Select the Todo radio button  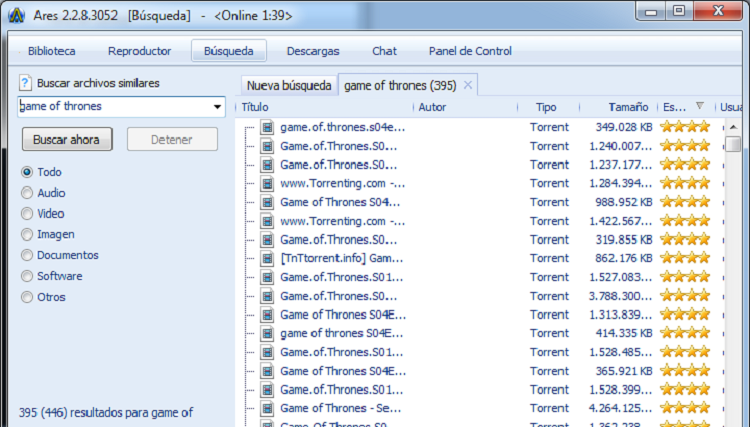27,172
